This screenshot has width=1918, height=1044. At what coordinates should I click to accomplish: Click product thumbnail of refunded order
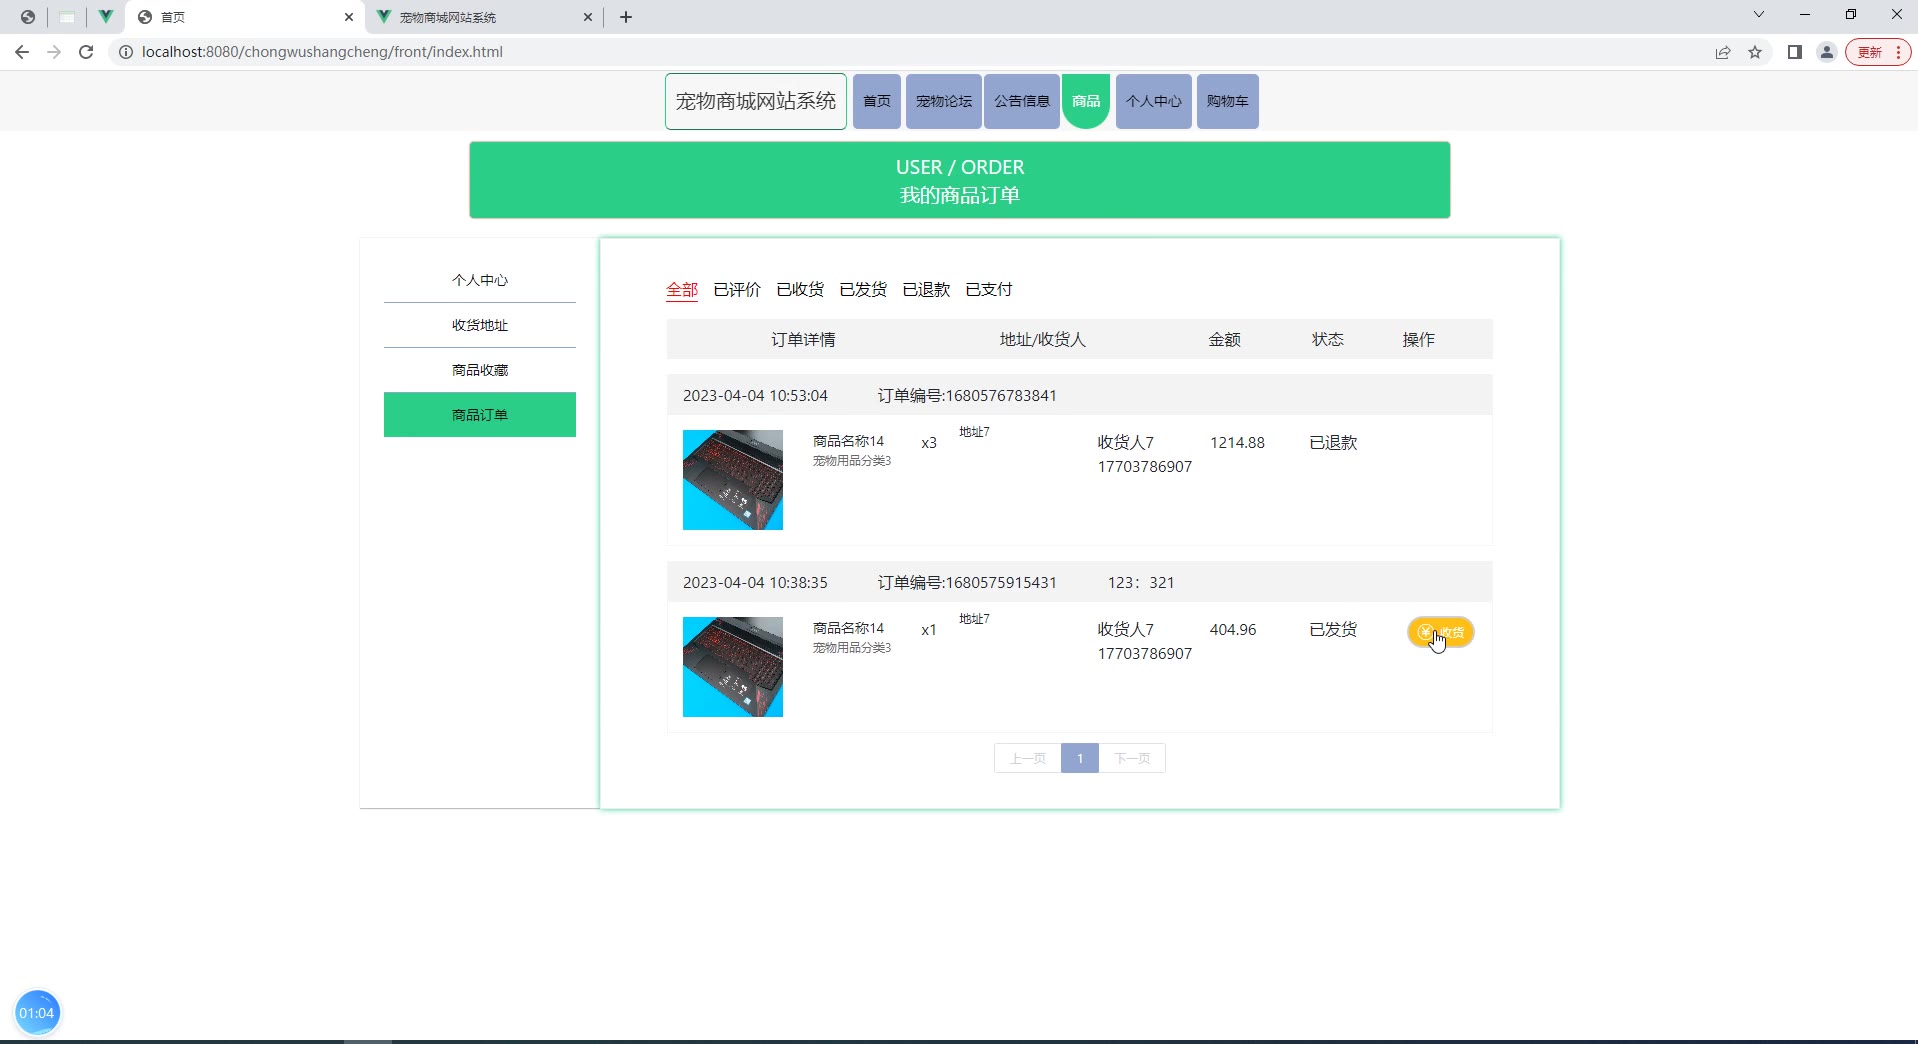[x=733, y=480]
